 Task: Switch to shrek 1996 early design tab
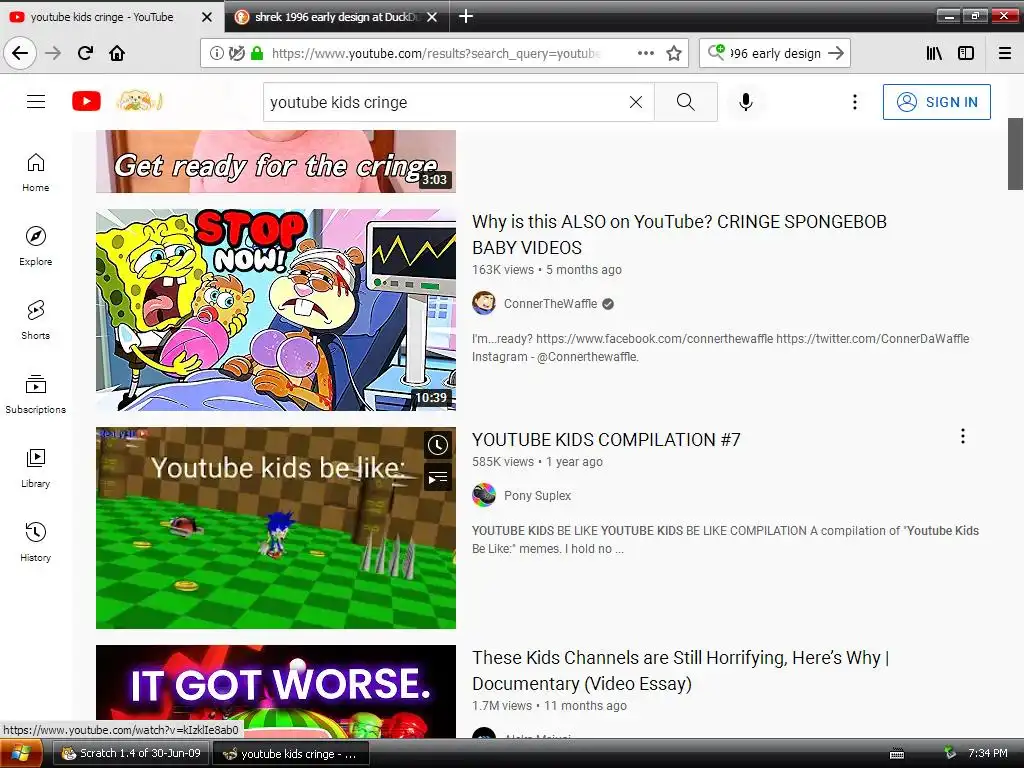pyautogui.click(x=336, y=17)
